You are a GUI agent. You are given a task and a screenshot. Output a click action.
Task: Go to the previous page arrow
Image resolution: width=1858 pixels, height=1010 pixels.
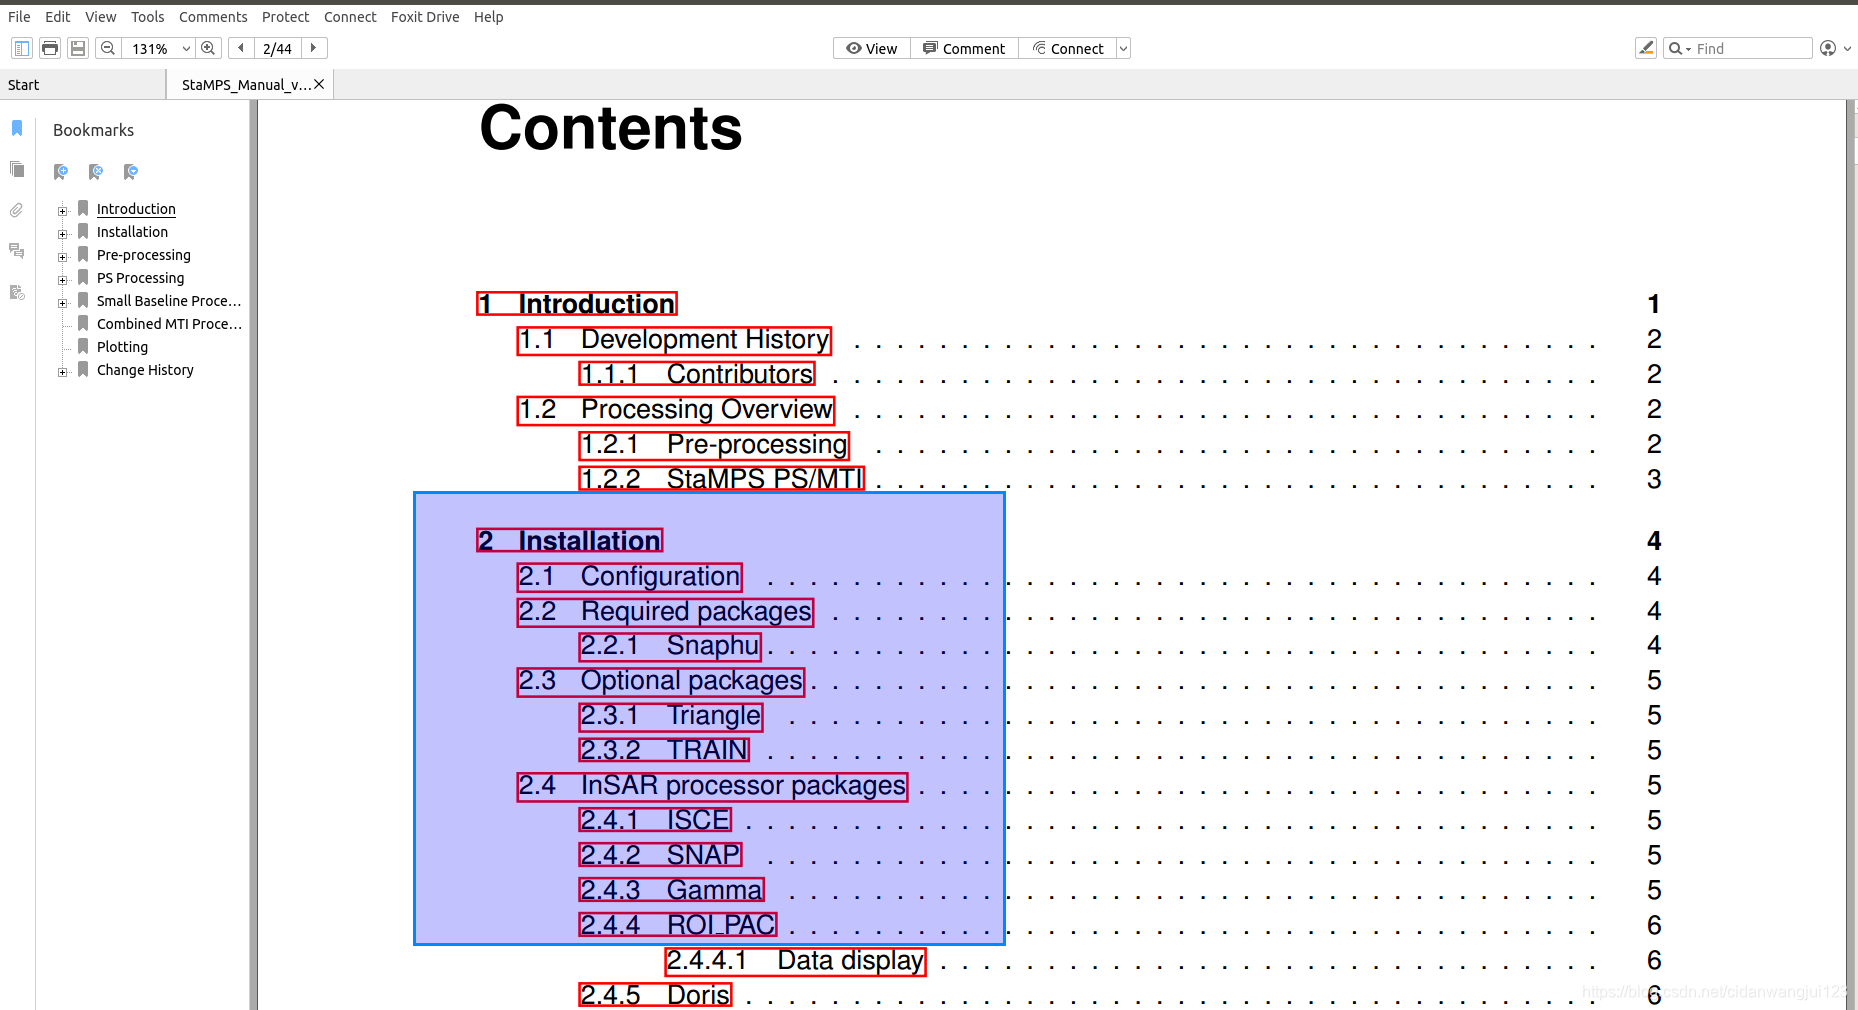(x=241, y=48)
